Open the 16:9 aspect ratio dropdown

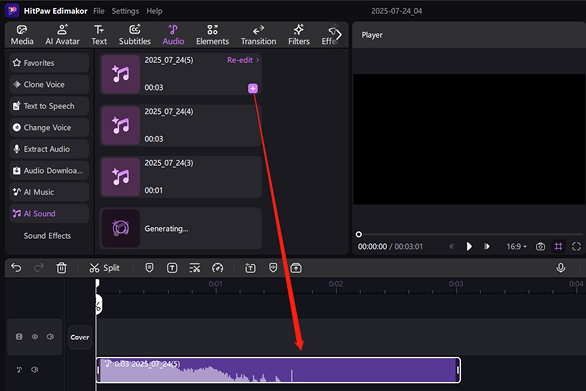coord(516,246)
